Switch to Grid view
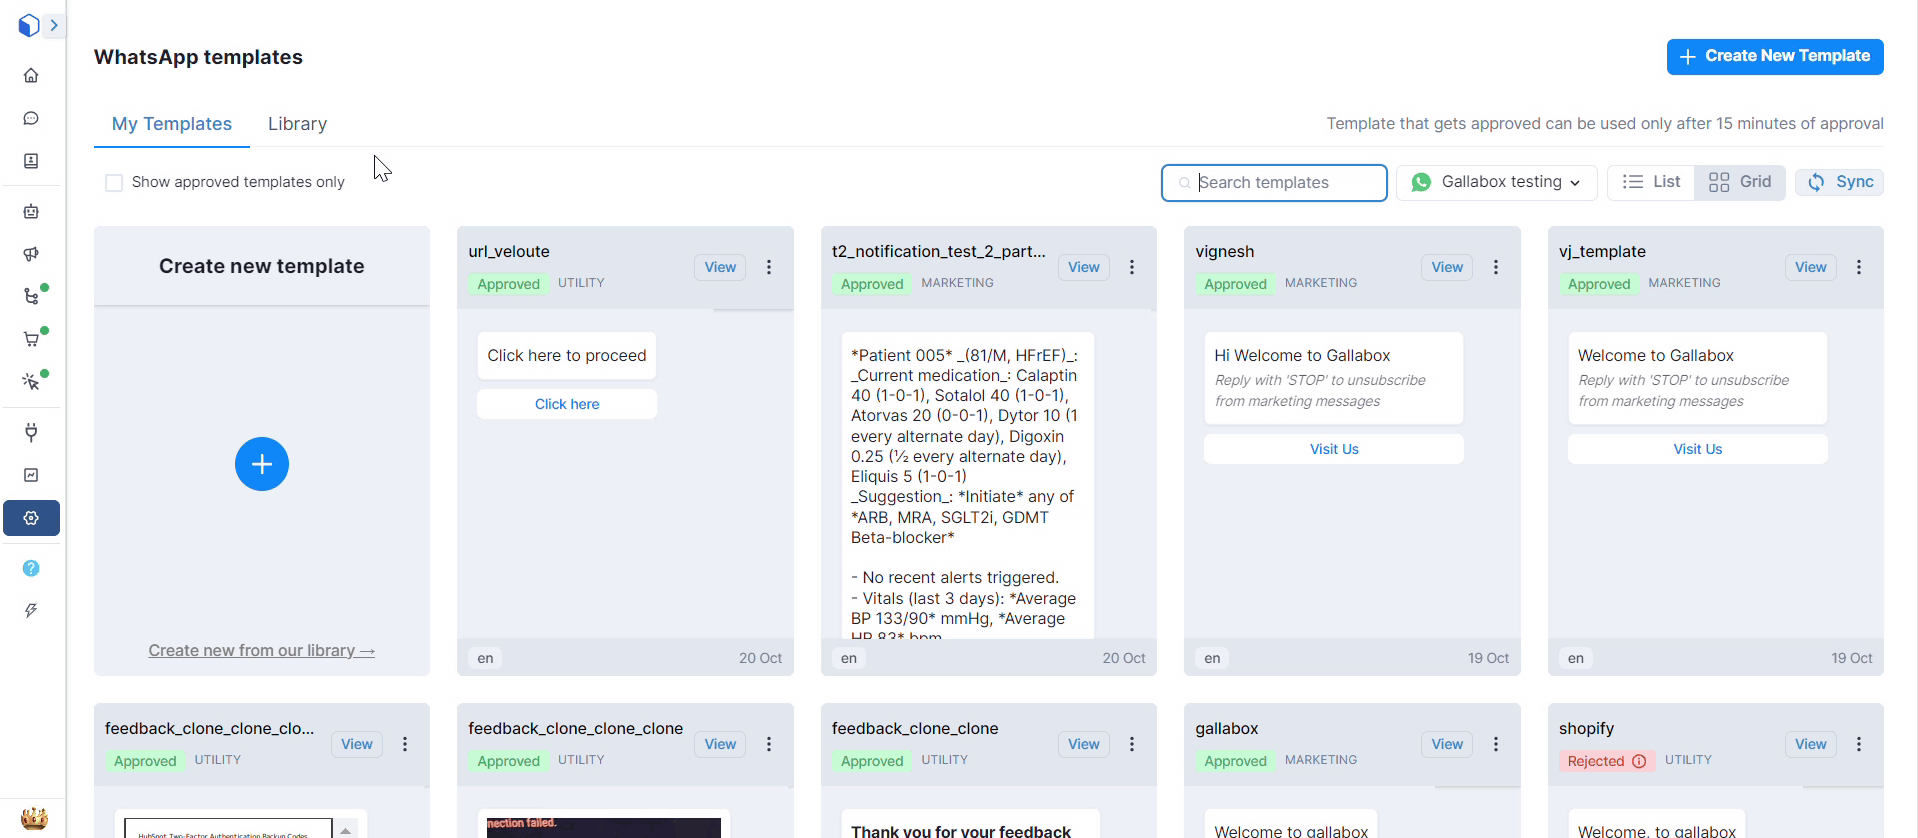 (x=1740, y=182)
